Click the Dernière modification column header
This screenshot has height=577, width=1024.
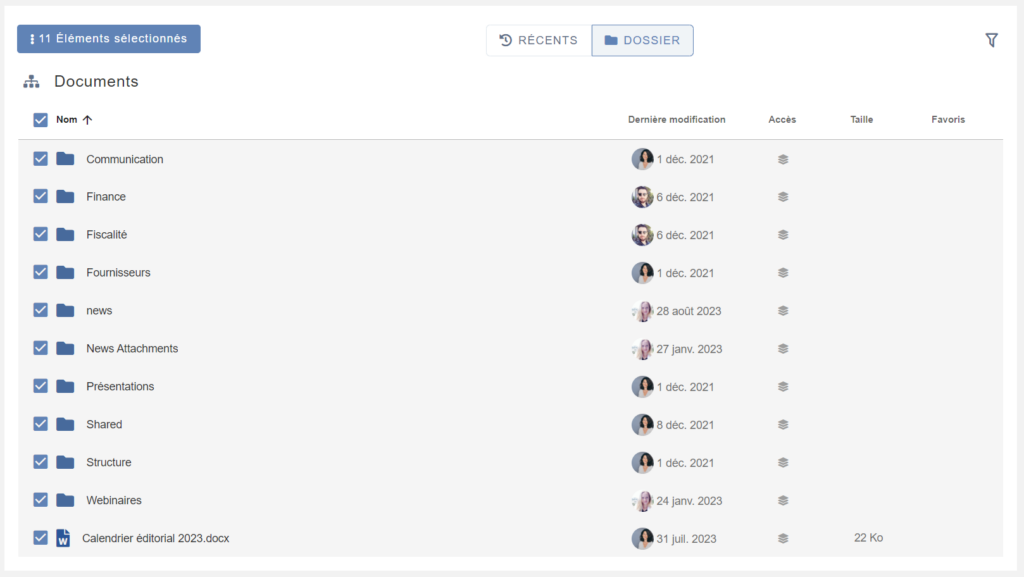click(676, 120)
